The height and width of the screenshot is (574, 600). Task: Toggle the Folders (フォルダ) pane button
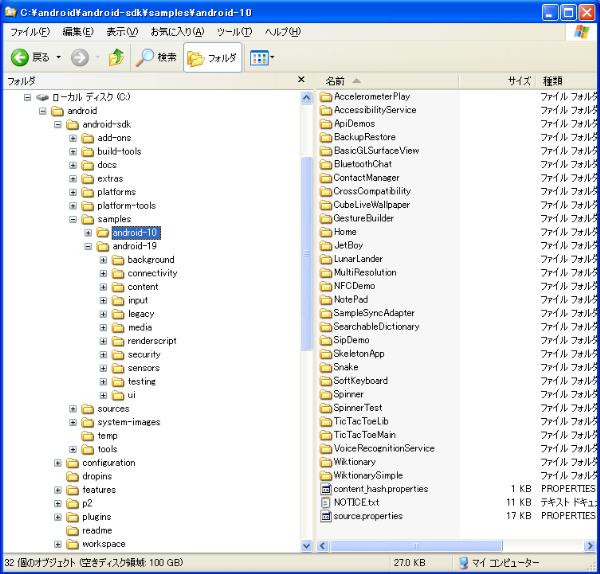click(x=212, y=57)
